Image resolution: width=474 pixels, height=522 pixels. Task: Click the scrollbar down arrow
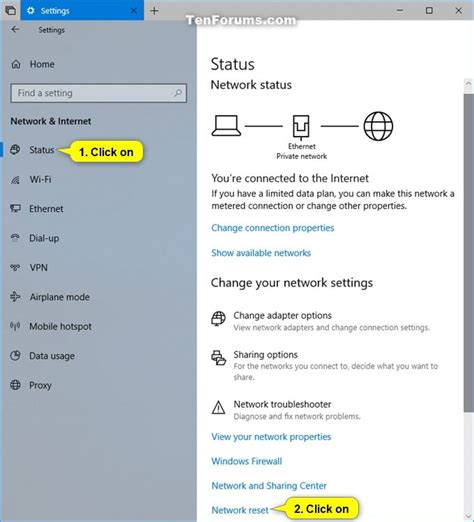468,515
